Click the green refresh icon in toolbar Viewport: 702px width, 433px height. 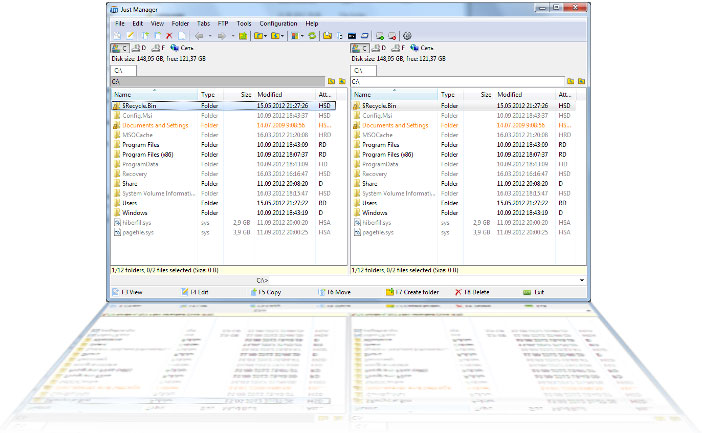coord(313,36)
